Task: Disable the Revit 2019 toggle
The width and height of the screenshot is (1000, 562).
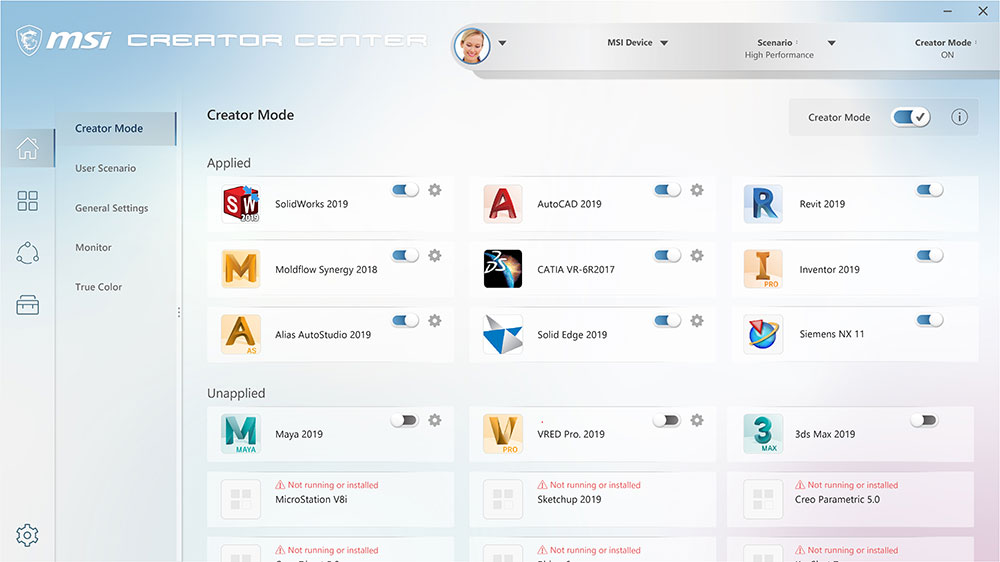Action: [x=929, y=190]
